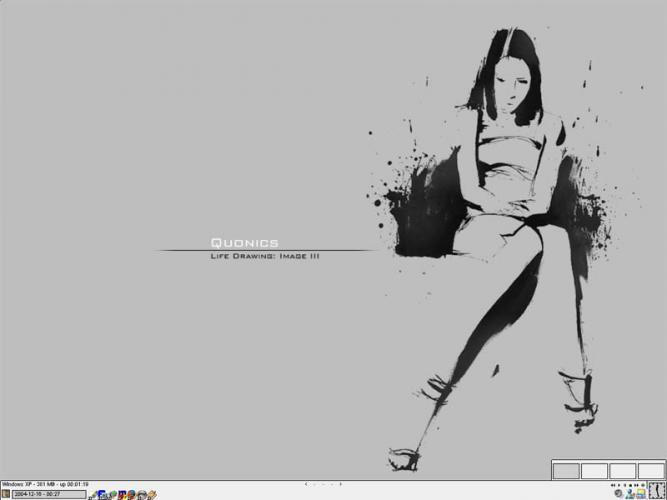
Task: Click the left arrow in the bottom center bar
Action: click(x=306, y=484)
